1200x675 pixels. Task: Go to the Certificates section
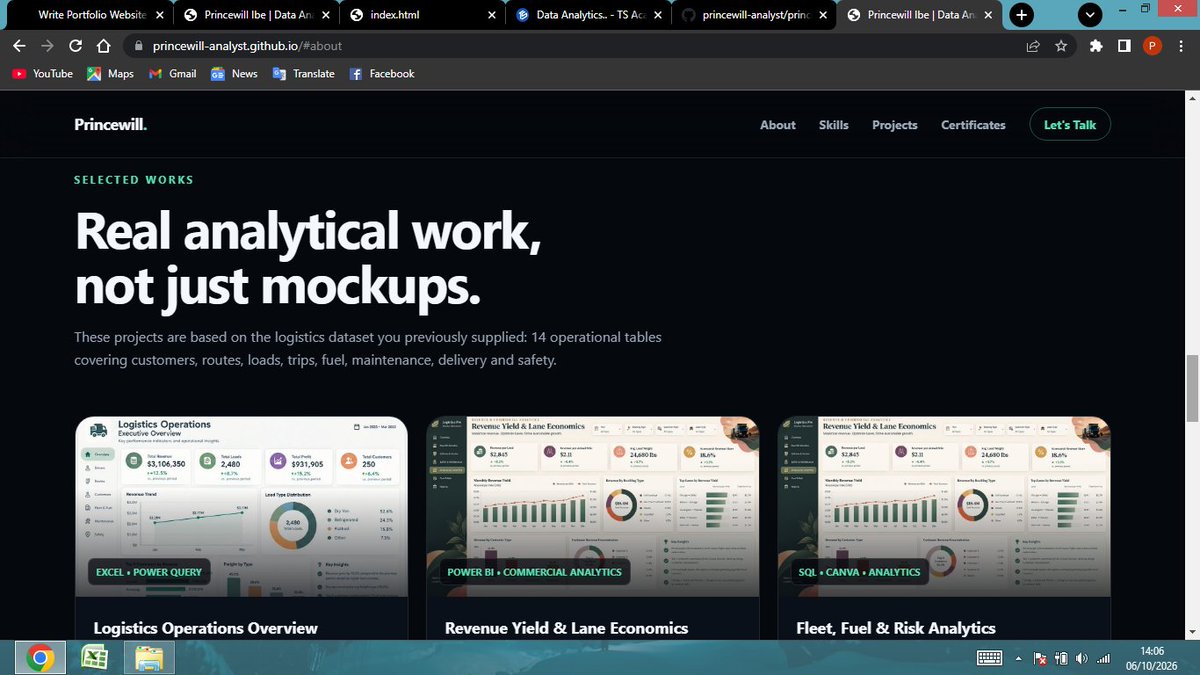tap(973, 125)
